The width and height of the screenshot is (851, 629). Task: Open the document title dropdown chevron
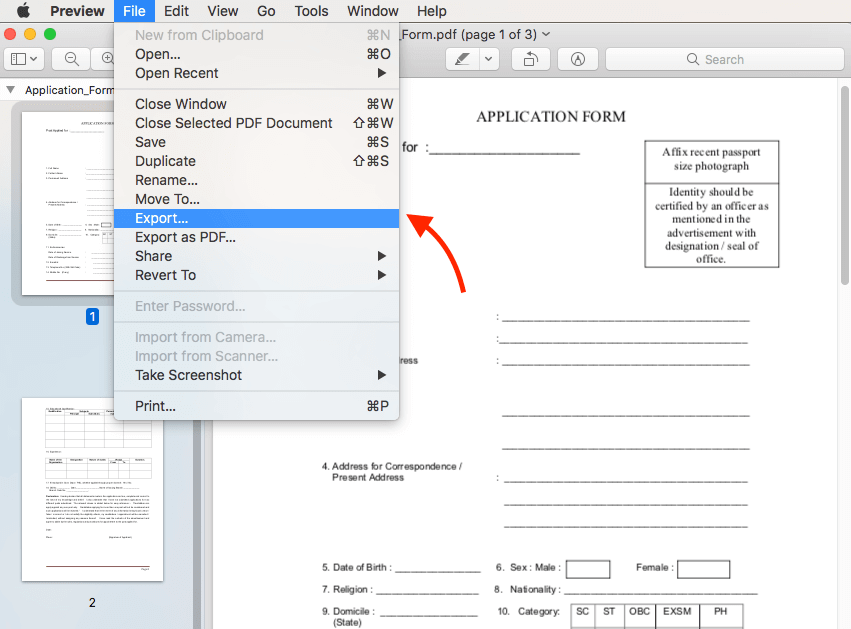546,34
